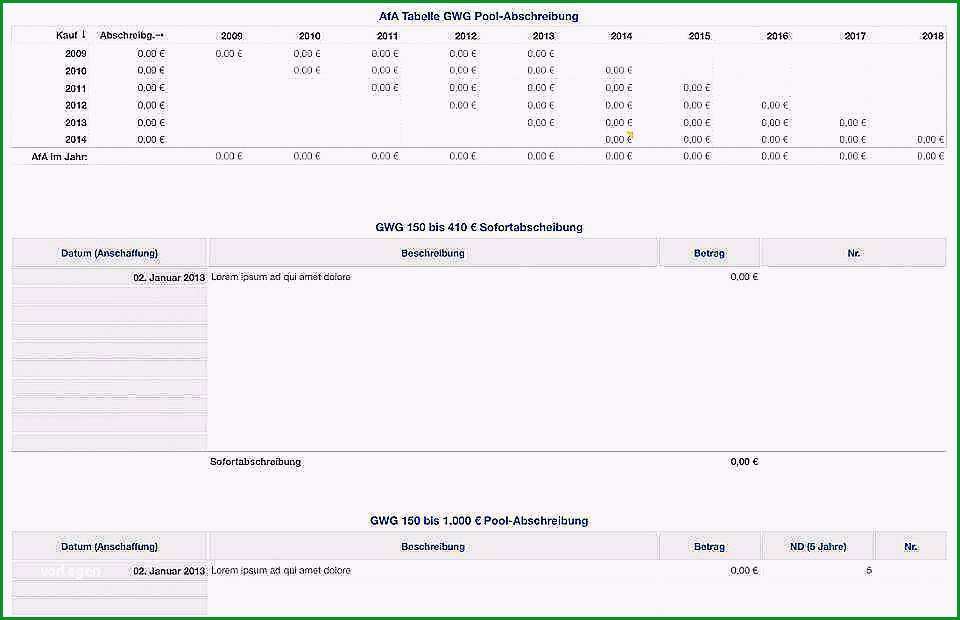Select the 2014 year column header
Image resolution: width=960 pixels, height=620 pixels.
click(x=621, y=36)
